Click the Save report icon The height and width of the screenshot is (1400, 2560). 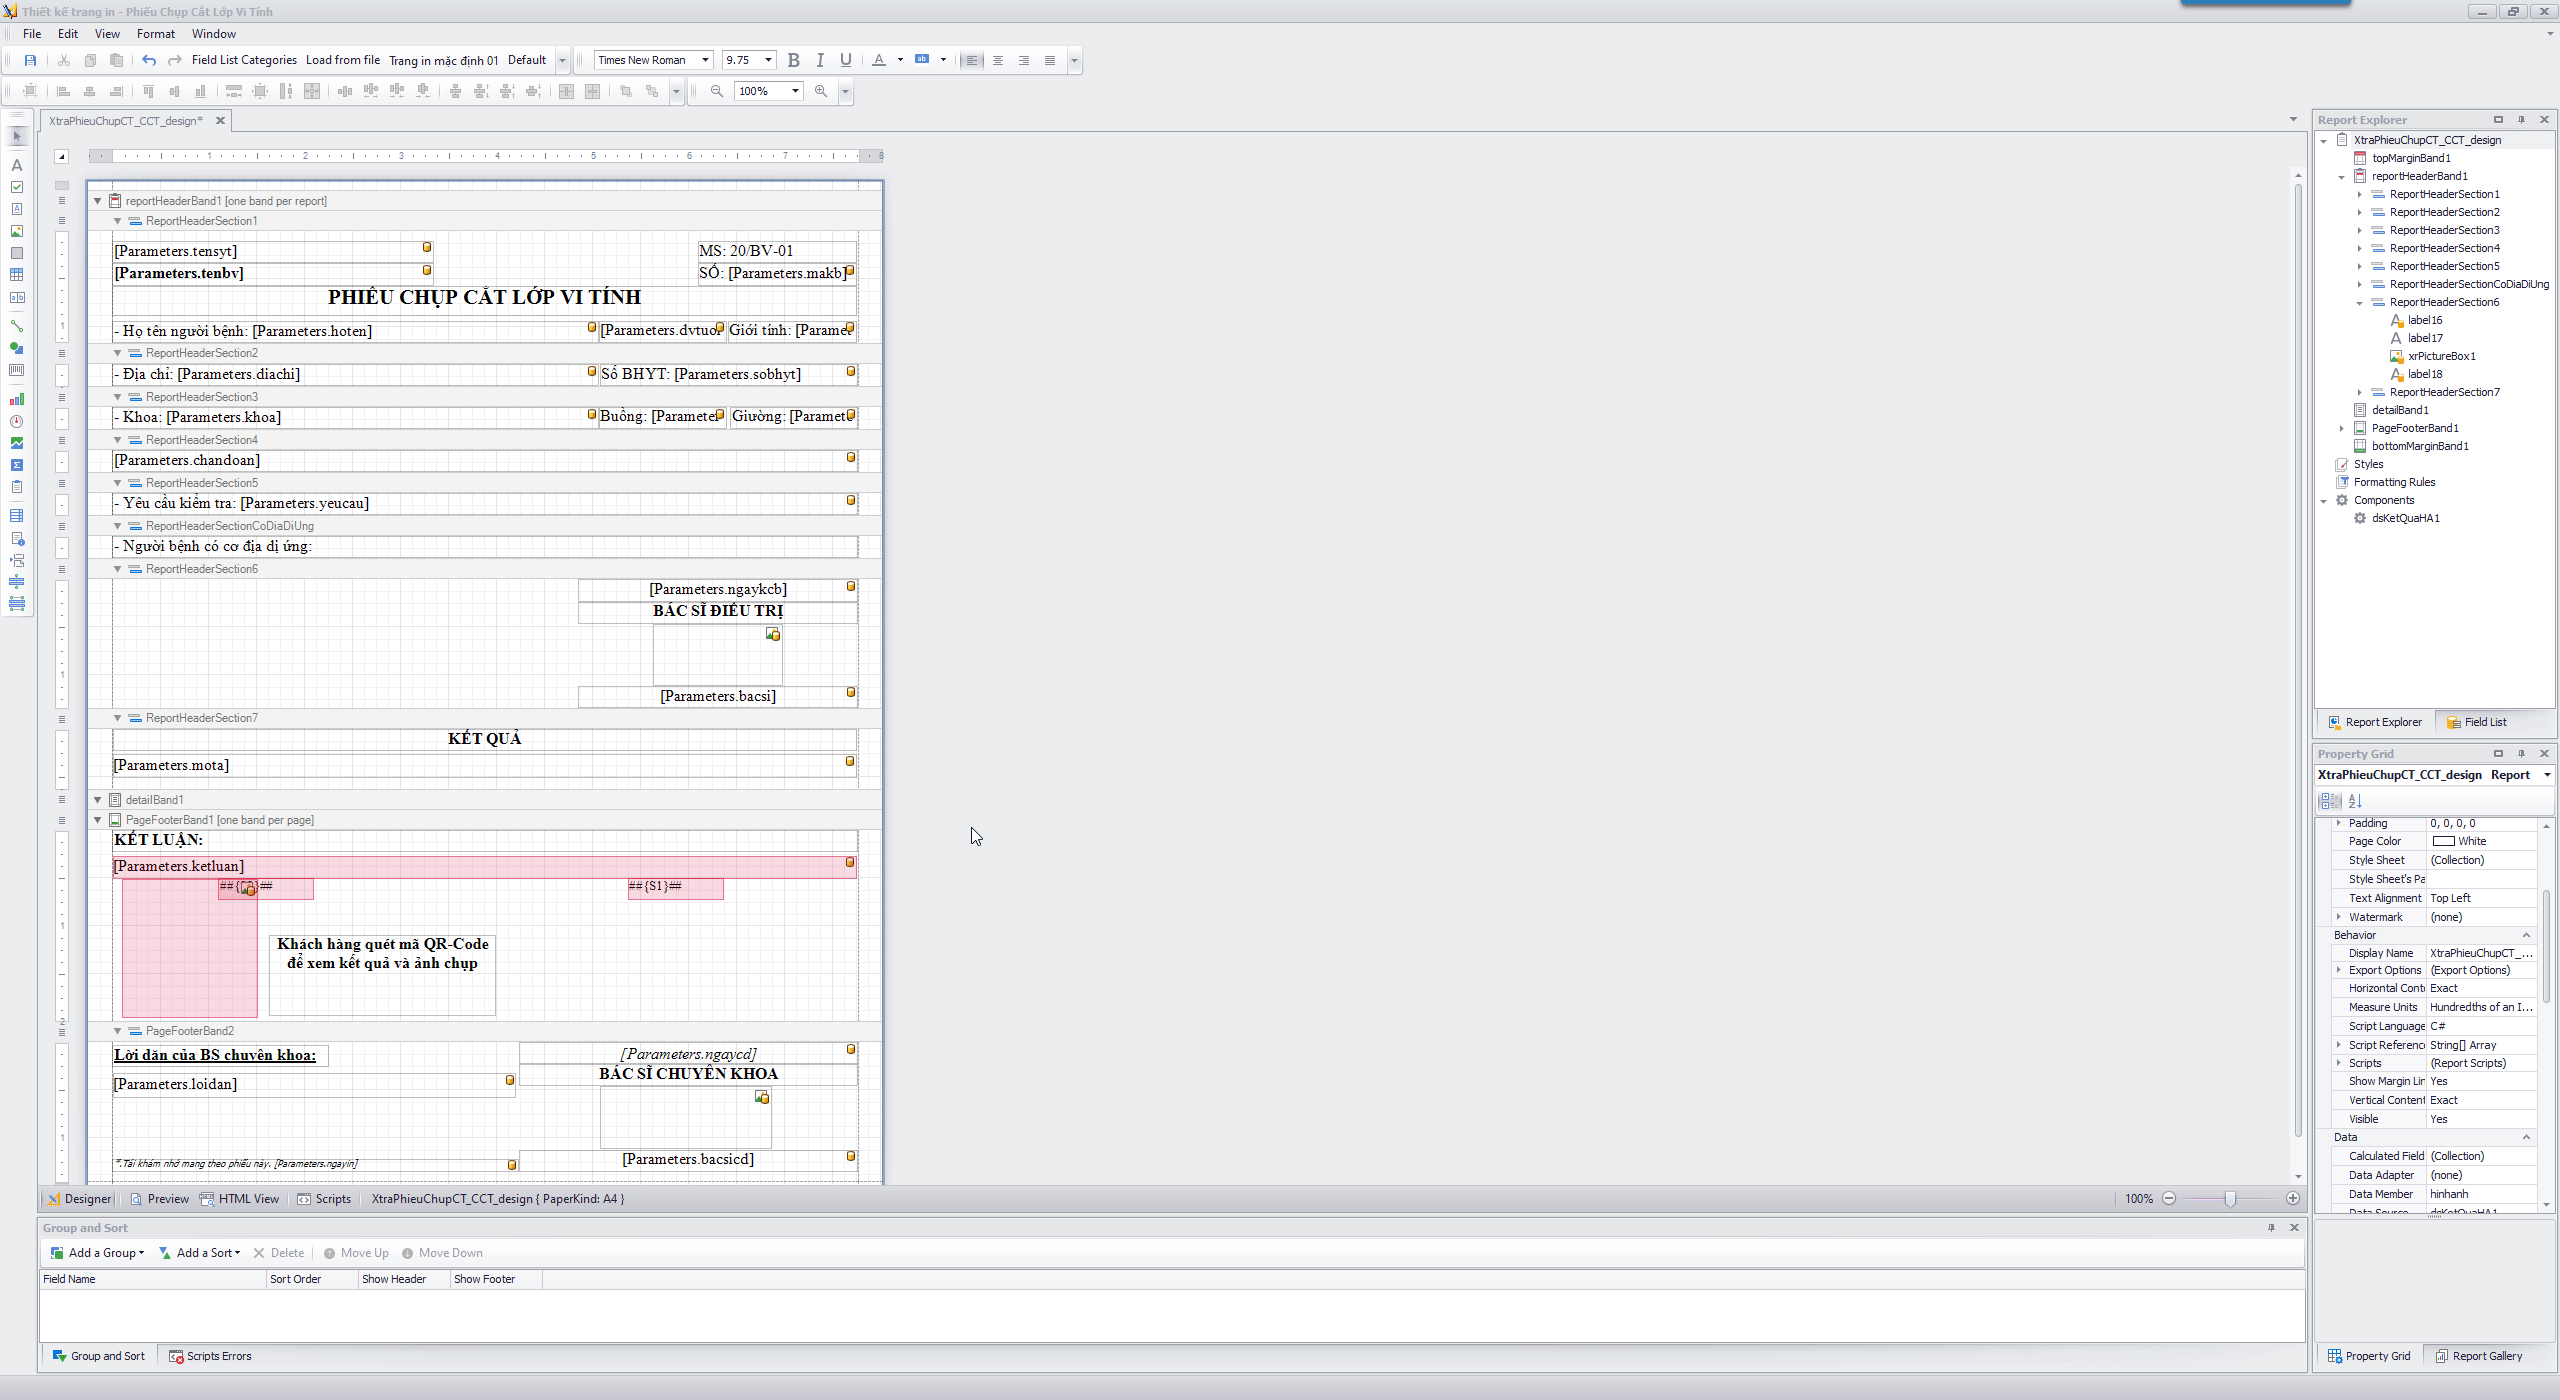(x=30, y=60)
